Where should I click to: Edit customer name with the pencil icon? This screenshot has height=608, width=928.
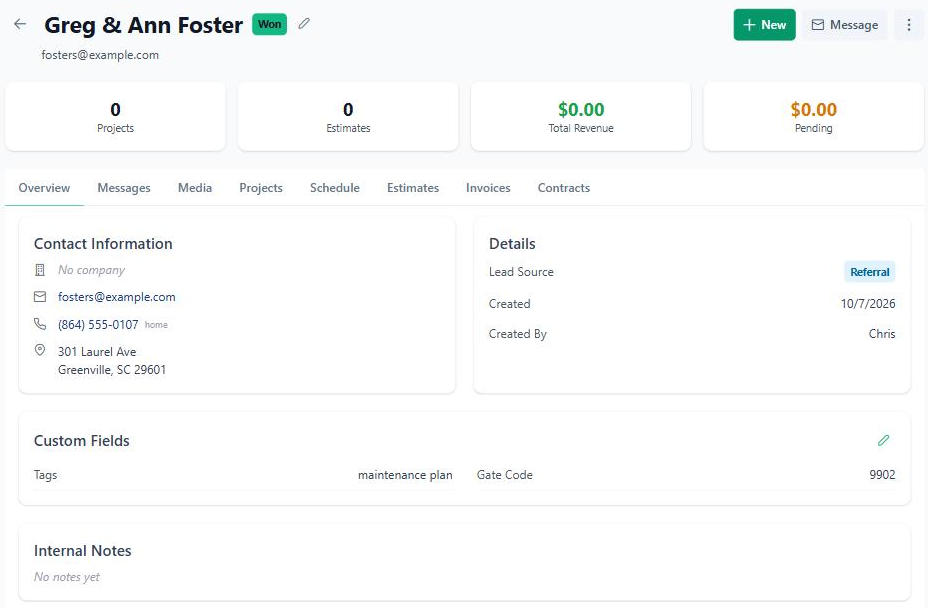304,24
